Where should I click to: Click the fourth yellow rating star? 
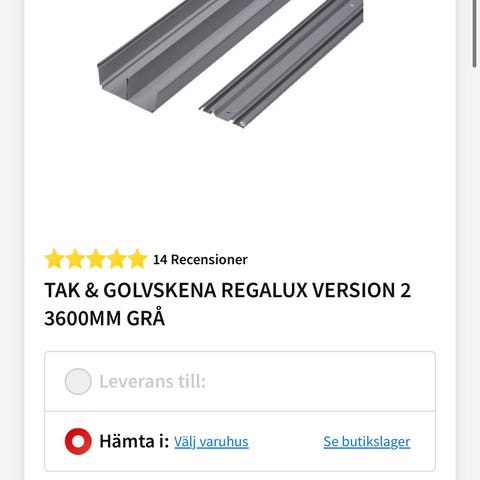click(116, 259)
